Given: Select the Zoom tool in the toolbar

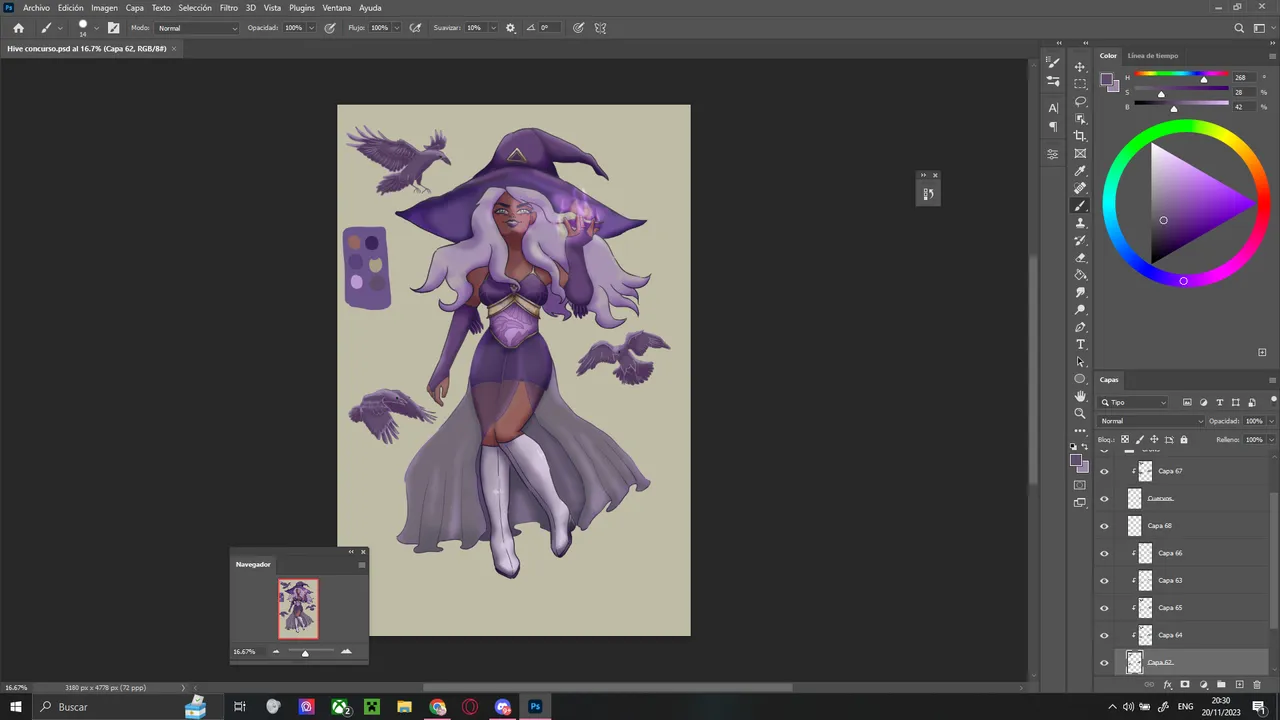Looking at the screenshot, I should (x=1080, y=413).
